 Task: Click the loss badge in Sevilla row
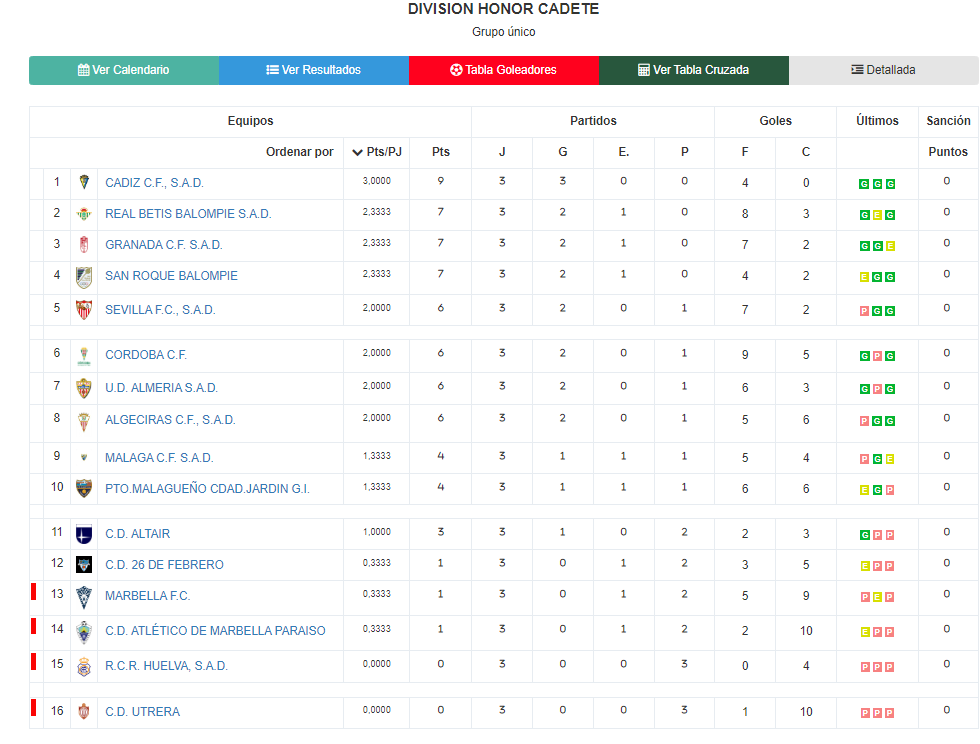[x=864, y=311]
